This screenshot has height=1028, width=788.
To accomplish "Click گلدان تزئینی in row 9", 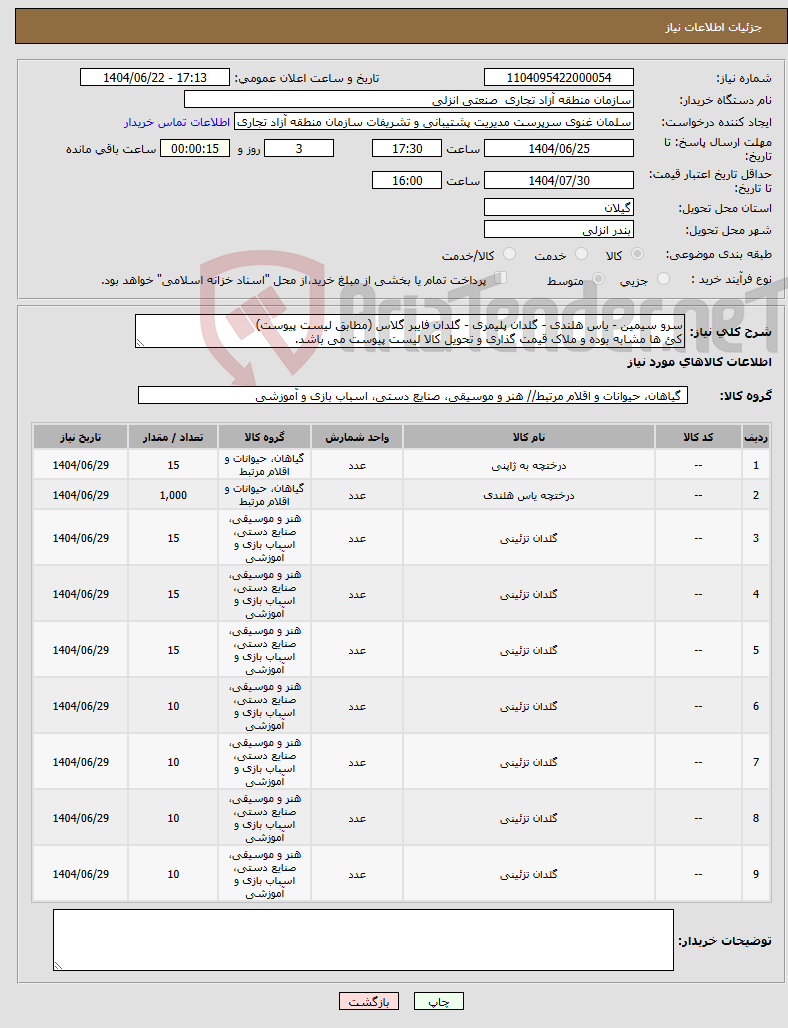I will tap(528, 874).
